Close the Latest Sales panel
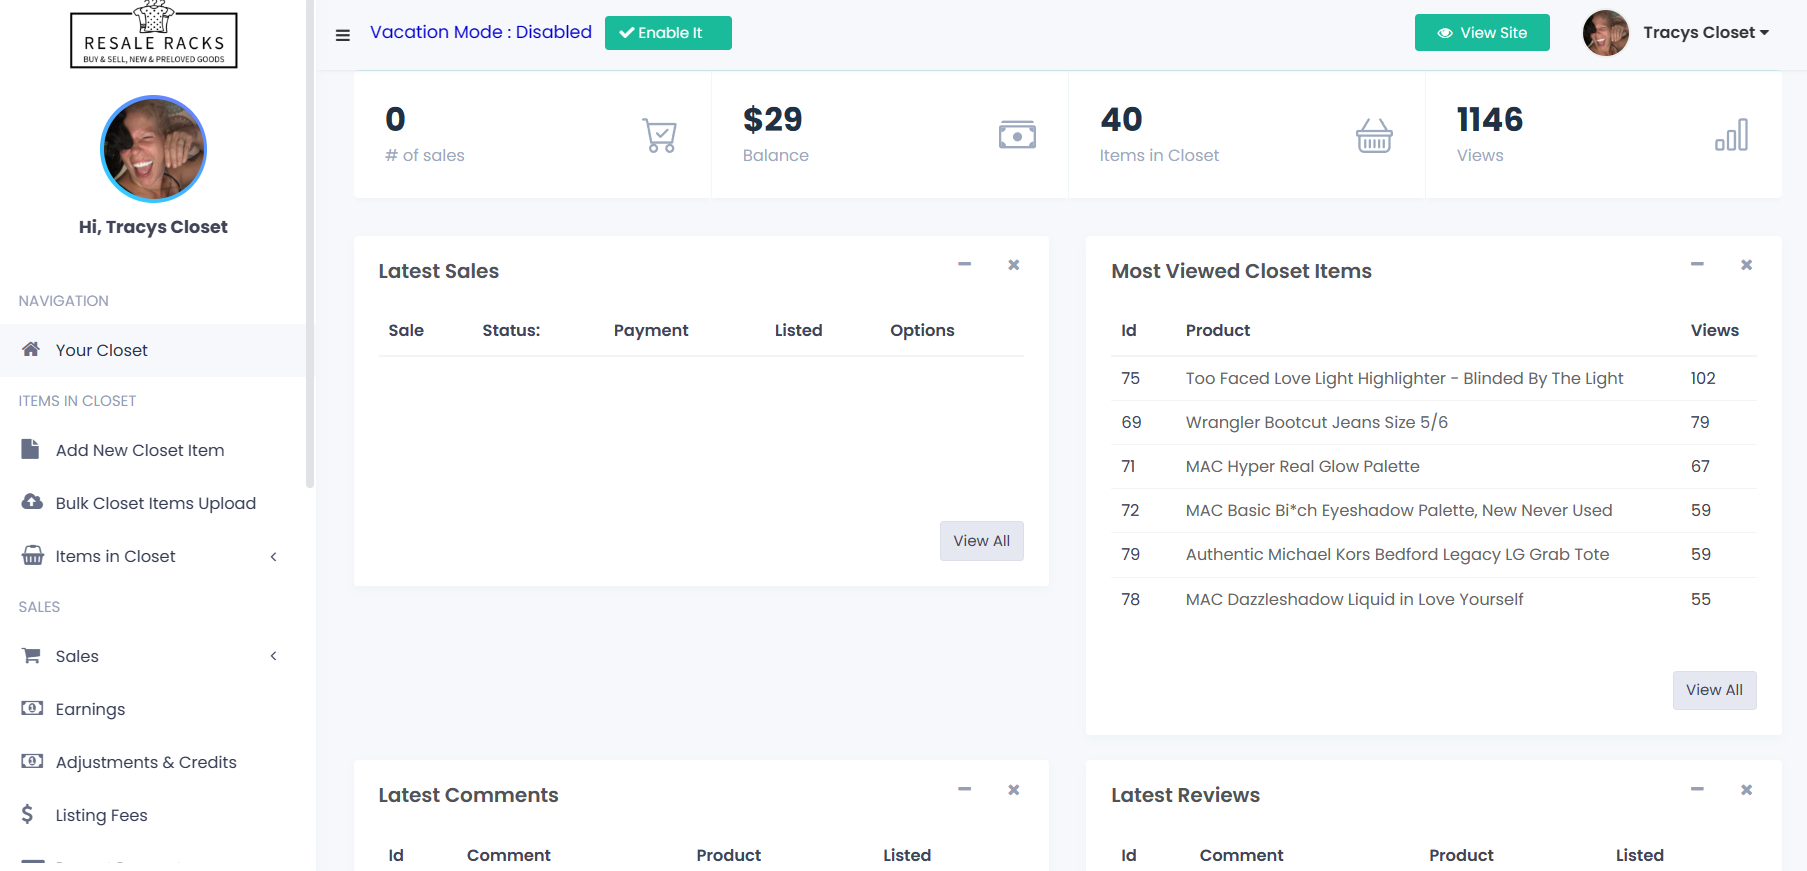Screen dimensions: 1807x871 [x=1014, y=265]
